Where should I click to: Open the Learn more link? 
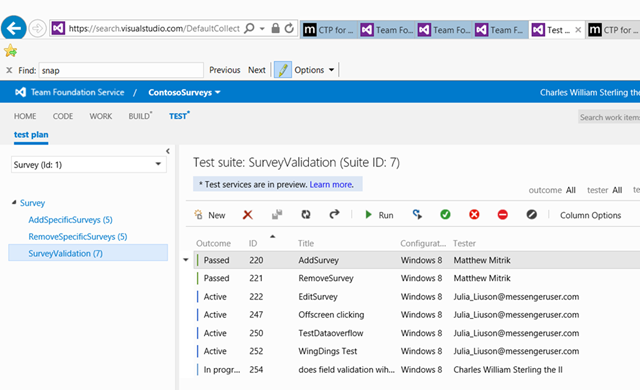[331, 184]
